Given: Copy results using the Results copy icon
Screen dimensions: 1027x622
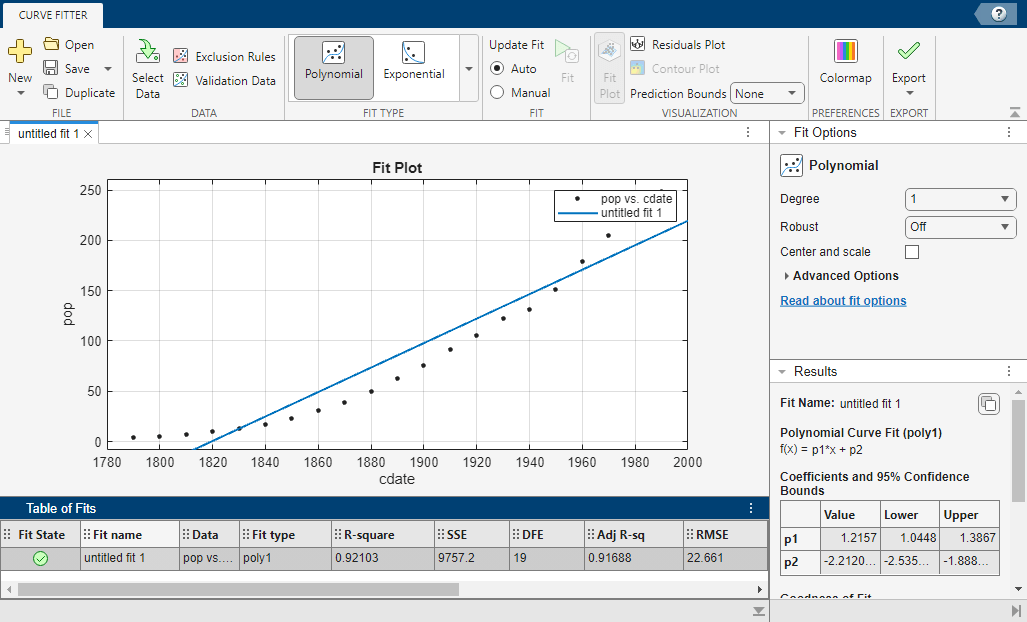Looking at the screenshot, I should [x=987, y=404].
